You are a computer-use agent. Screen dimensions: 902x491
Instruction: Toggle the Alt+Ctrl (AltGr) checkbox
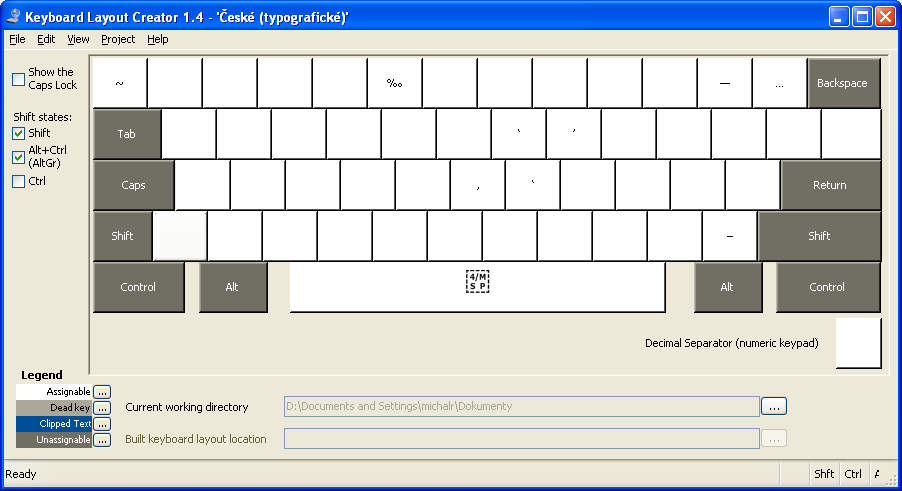(x=18, y=157)
